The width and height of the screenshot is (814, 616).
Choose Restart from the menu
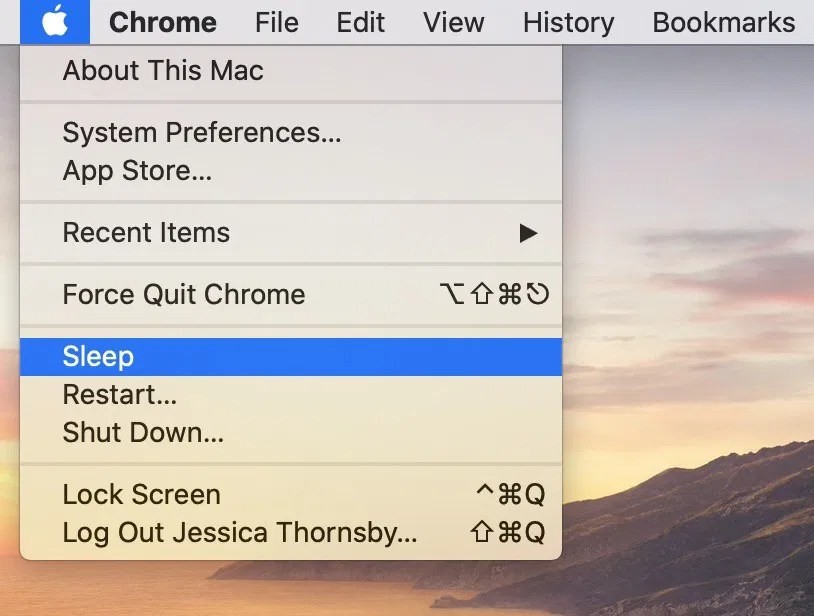(x=119, y=394)
